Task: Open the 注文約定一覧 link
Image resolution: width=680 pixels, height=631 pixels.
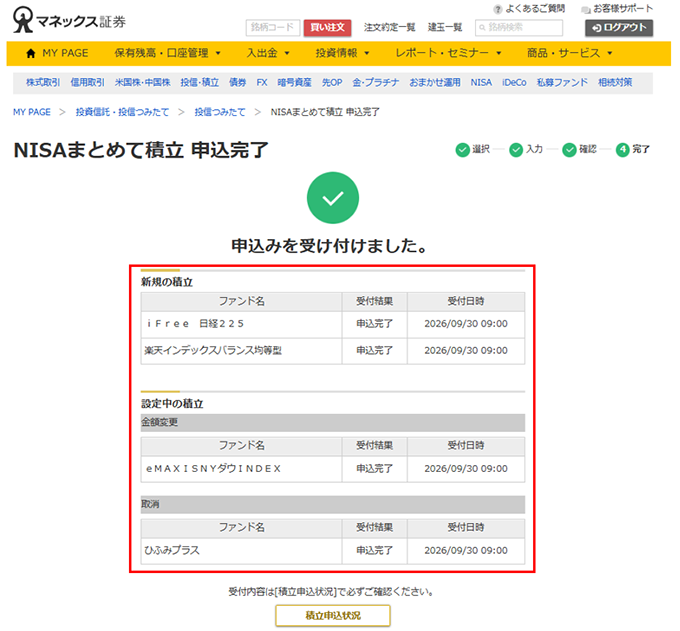Action: (389, 27)
